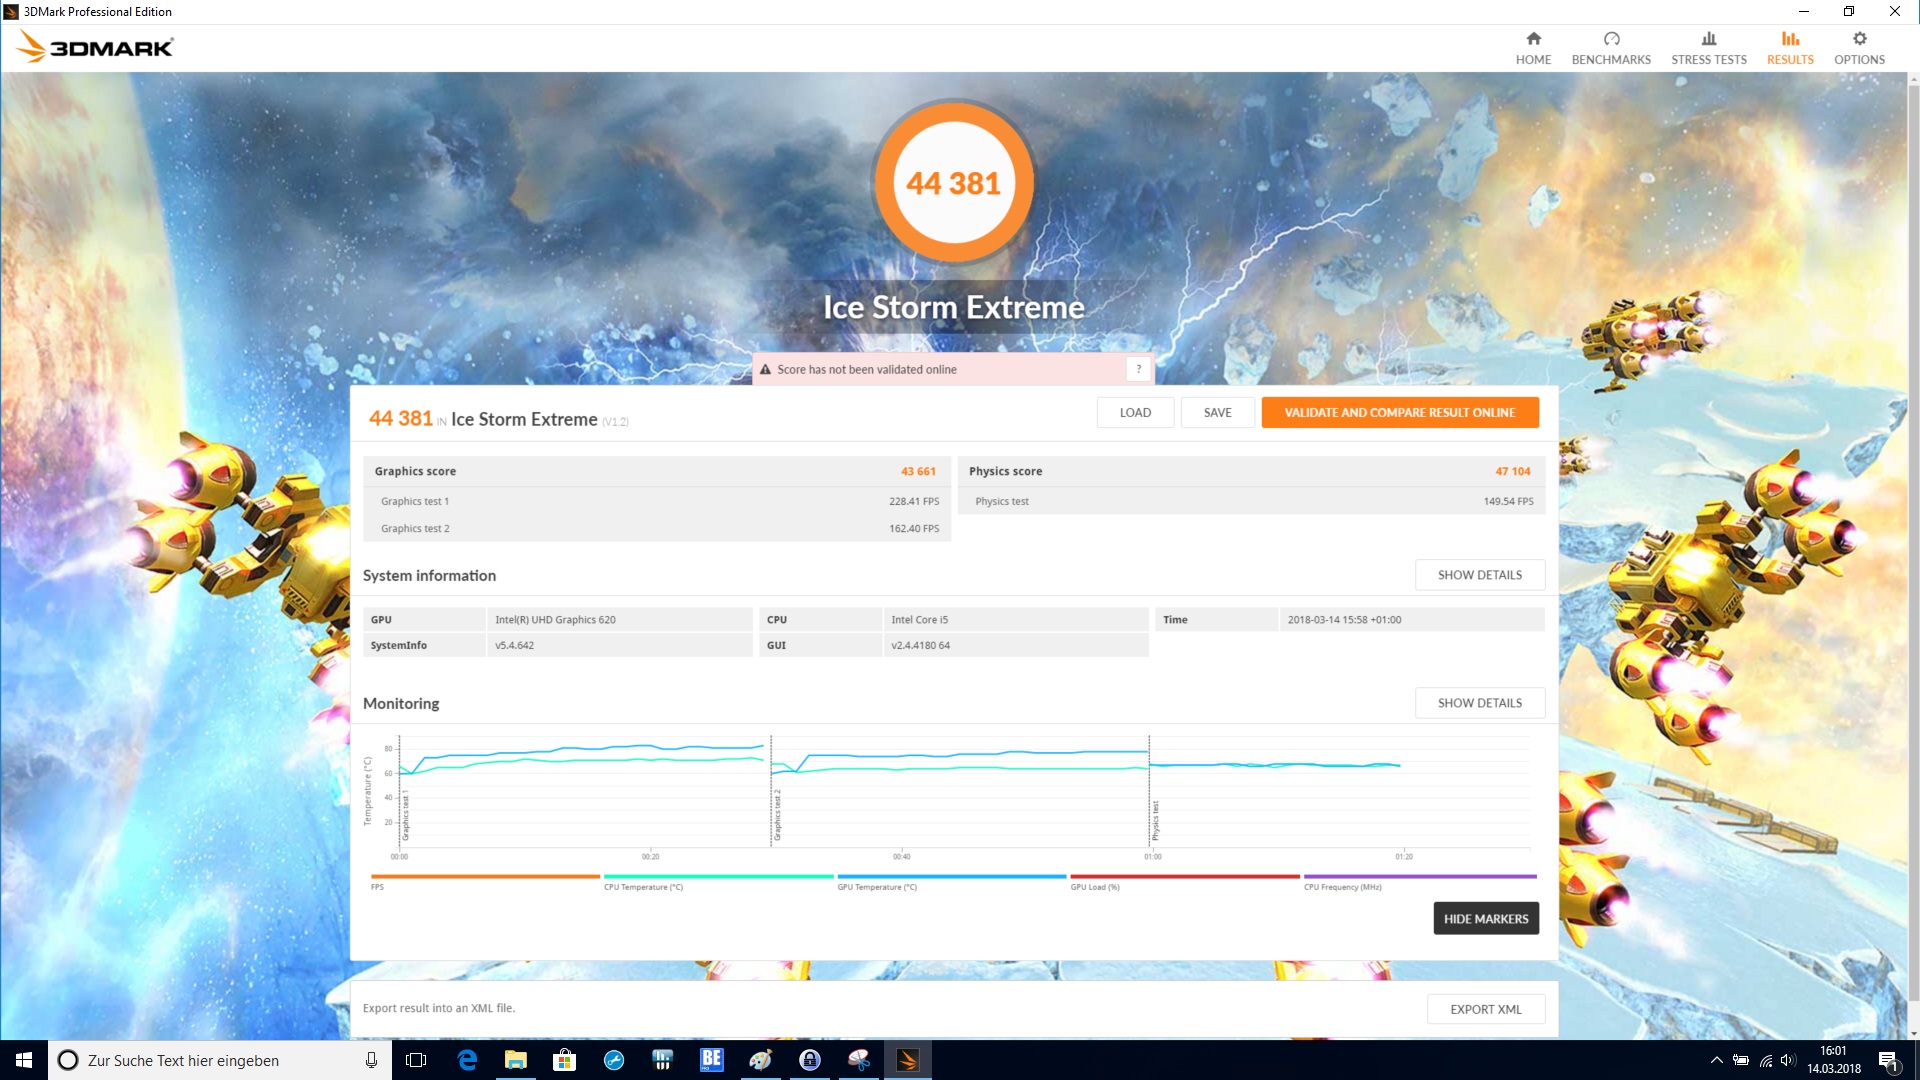This screenshot has height=1080, width=1920.
Task: Click the score warning triangle icon
Action: [765, 369]
